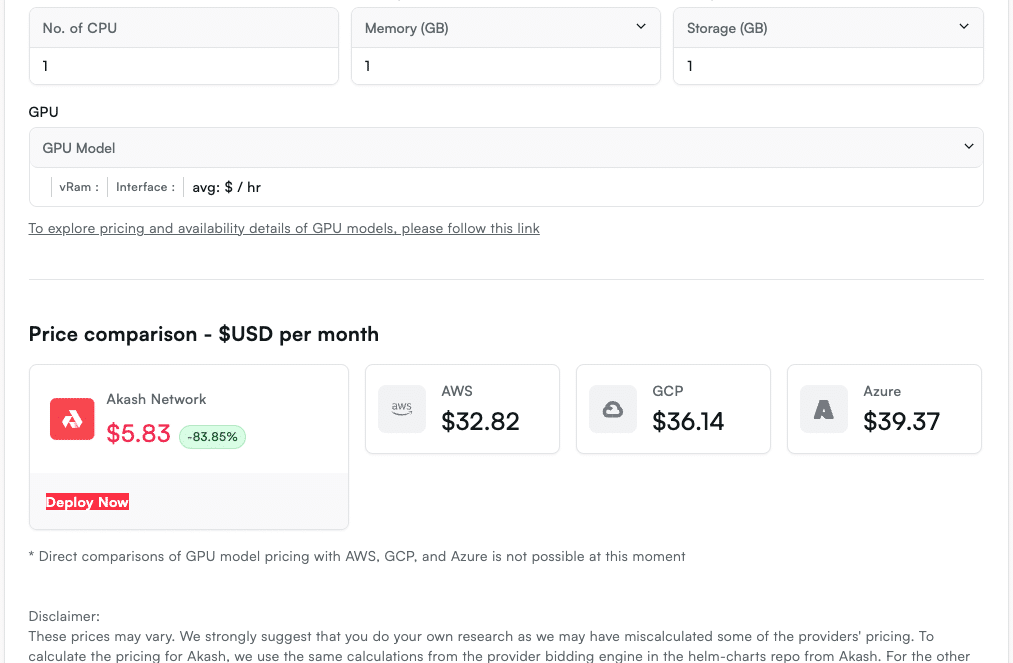The image size is (1013, 663).
Task: Click the "vRam :" label
Action: pos(79,187)
